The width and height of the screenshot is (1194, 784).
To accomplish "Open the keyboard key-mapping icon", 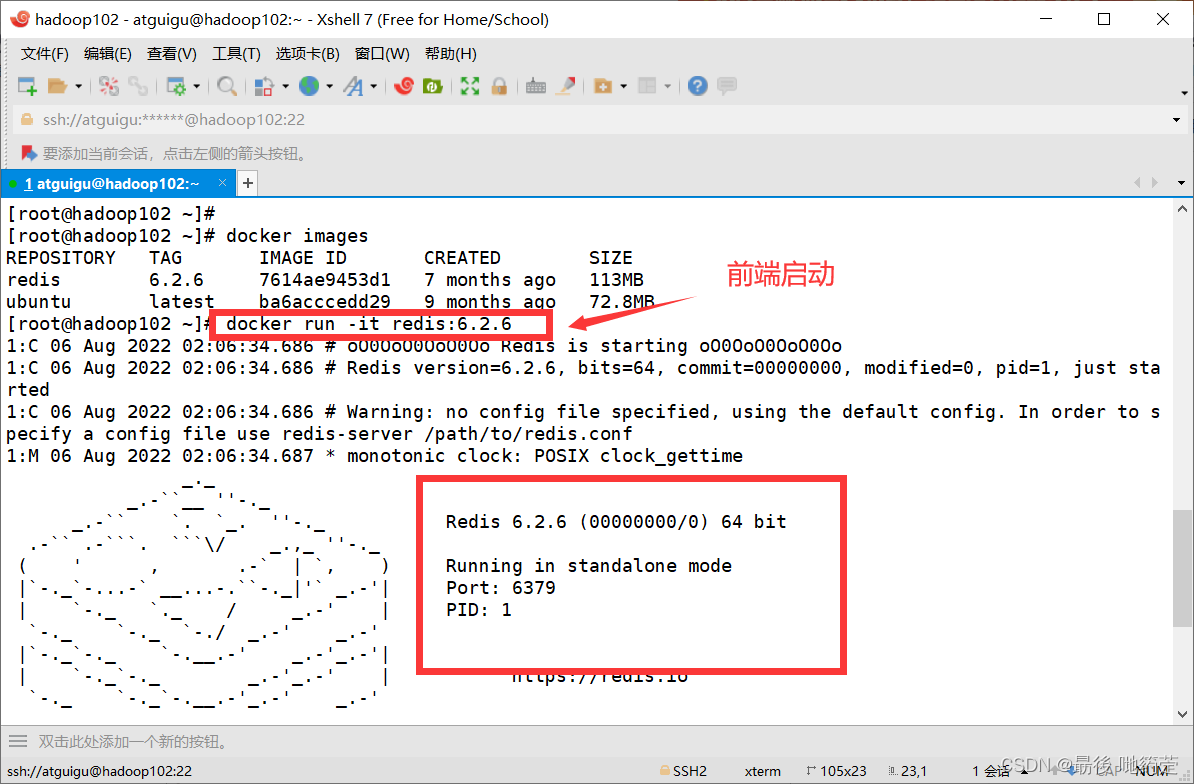I will click(x=536, y=86).
